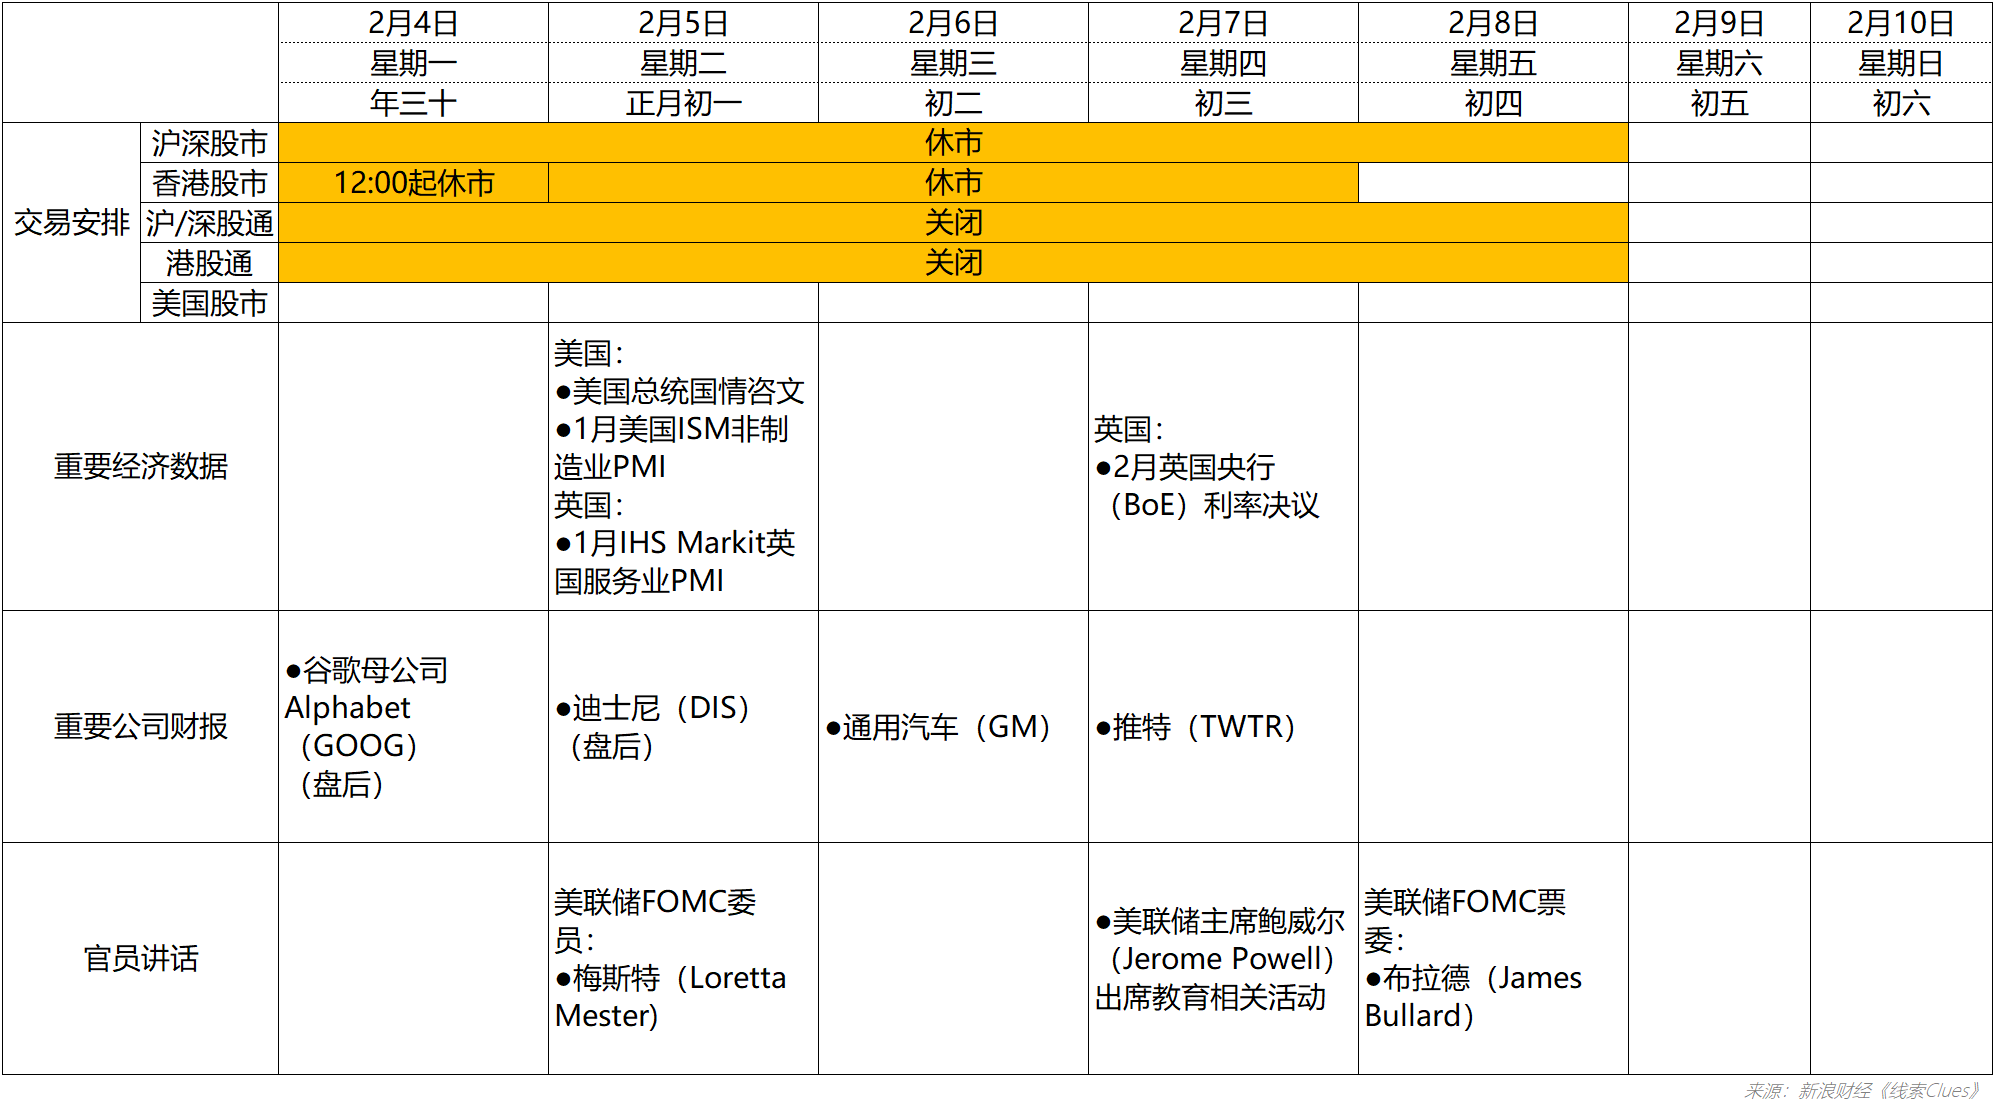Image resolution: width=1995 pixels, height=1106 pixels.
Task: Click the 官员讲话 row header
Action: 140,958
